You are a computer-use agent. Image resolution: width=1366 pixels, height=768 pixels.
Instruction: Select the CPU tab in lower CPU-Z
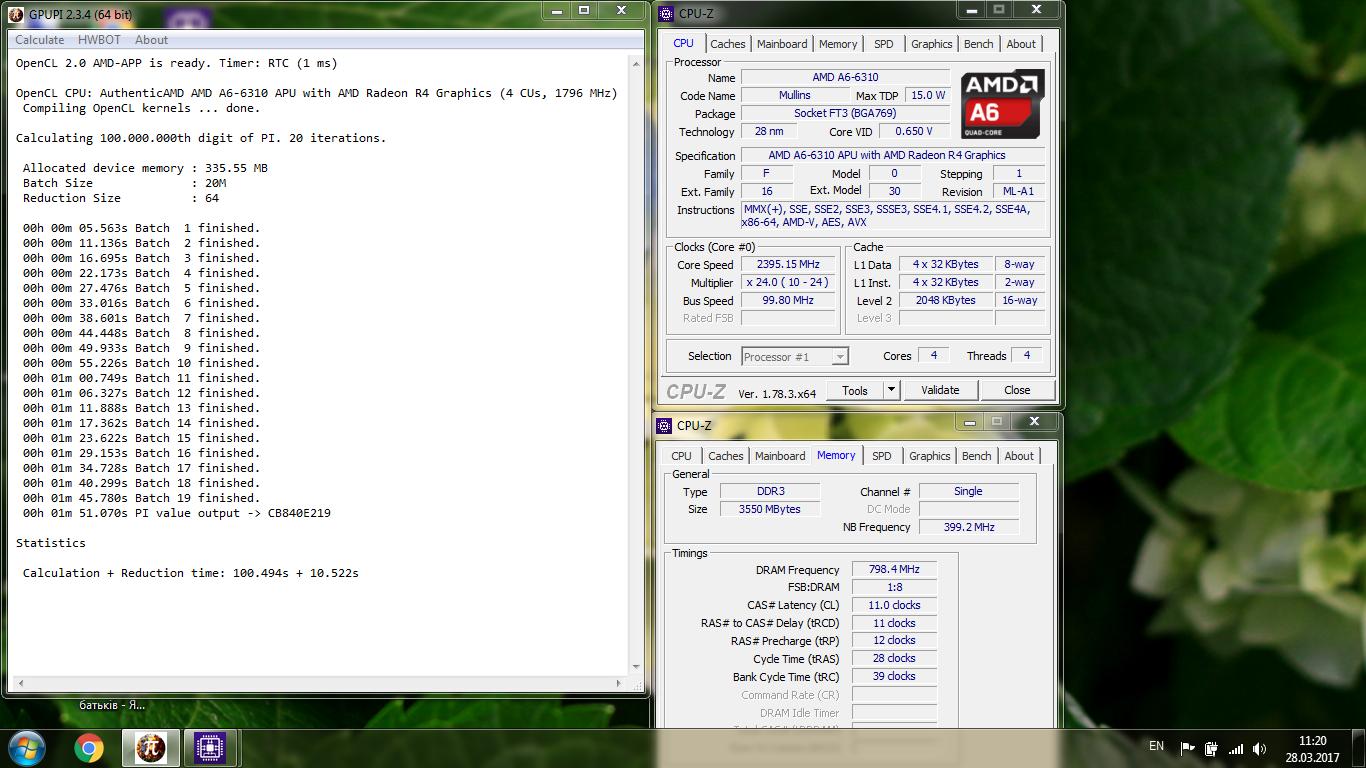681,456
